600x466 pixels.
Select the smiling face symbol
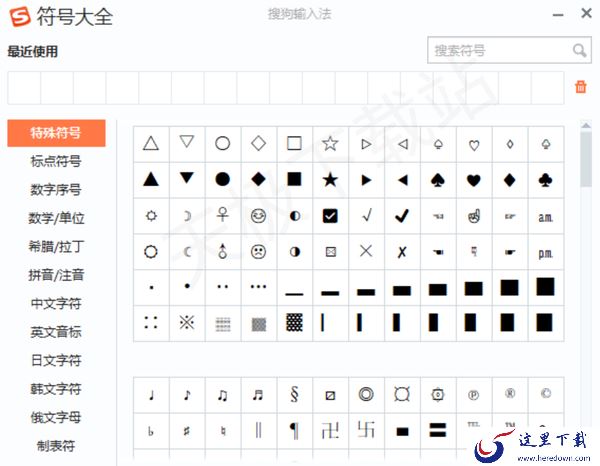coord(258,216)
